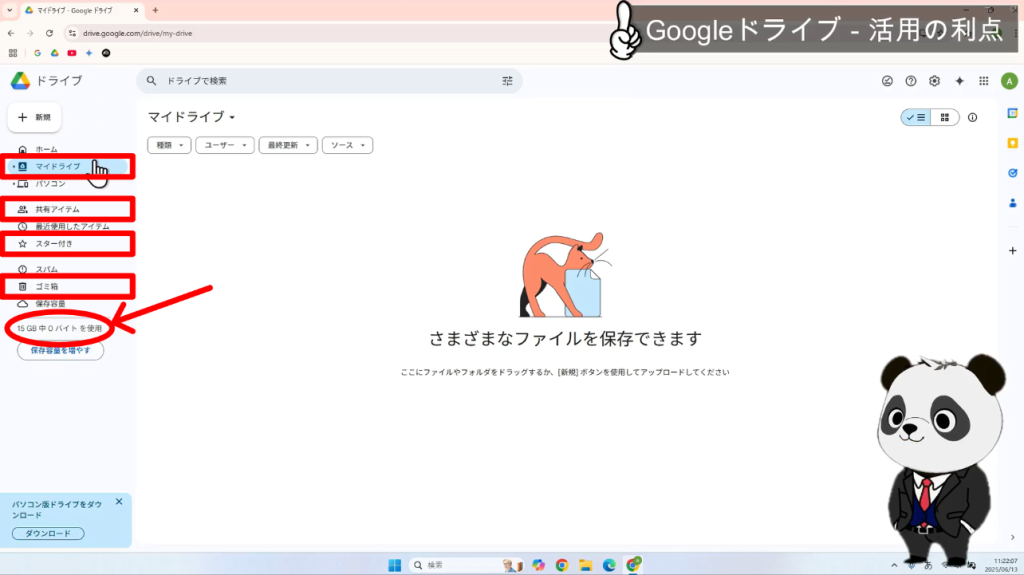Viewport: 1024px width, 575px height.
Task: Open the ソース filter dropdown
Action: pos(347,145)
